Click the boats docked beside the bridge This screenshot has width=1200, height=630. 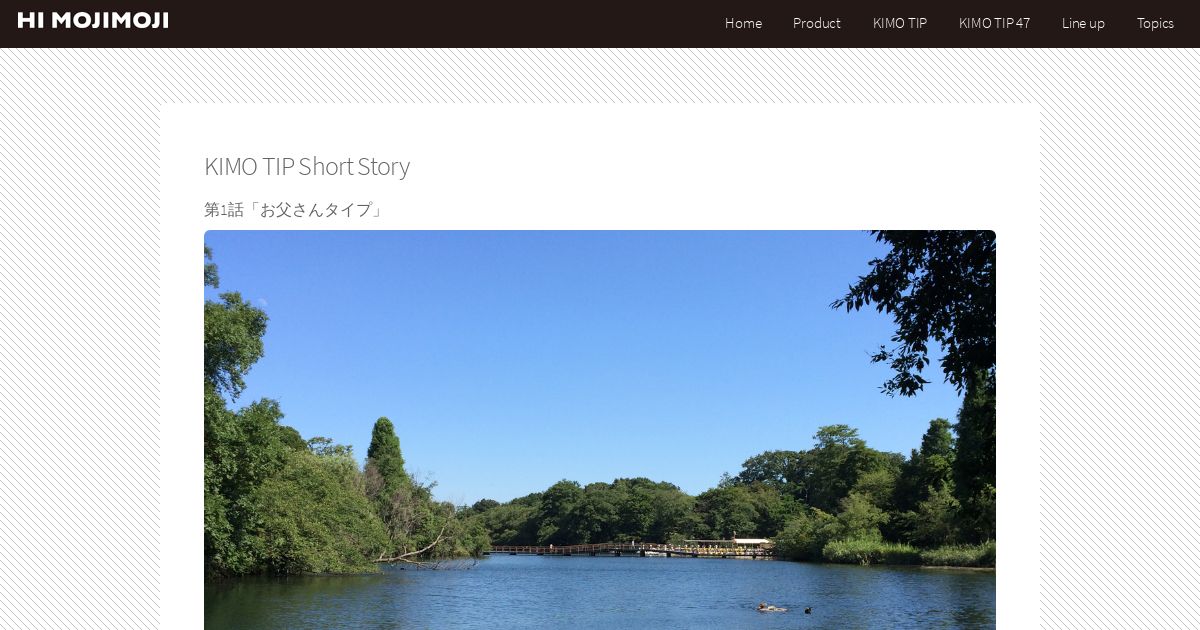pos(720,546)
